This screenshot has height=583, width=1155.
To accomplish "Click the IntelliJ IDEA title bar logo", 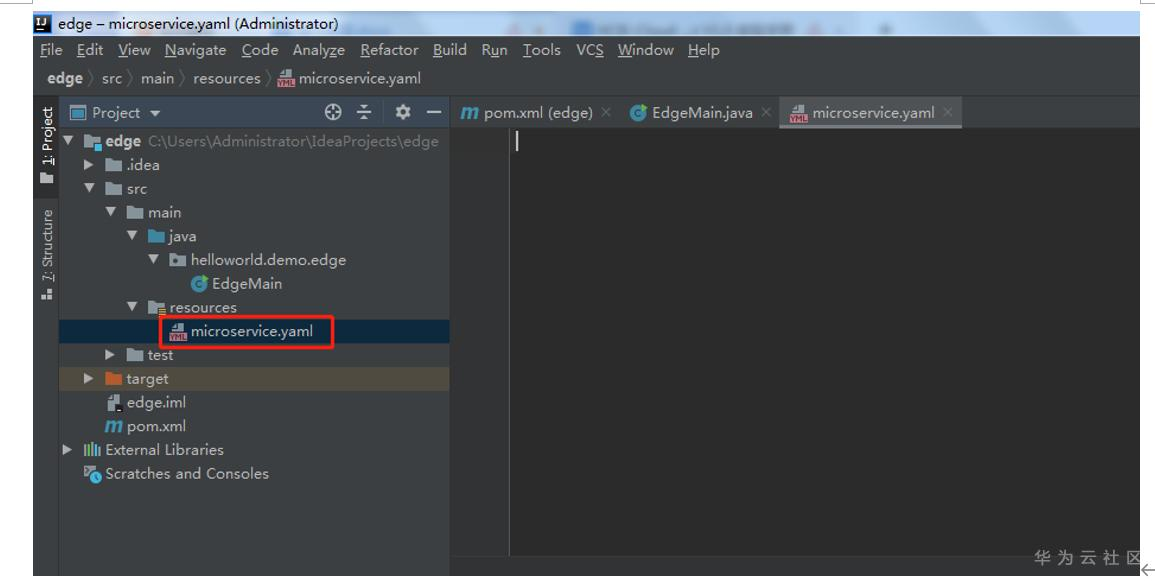I will pyautogui.click(x=42, y=23).
